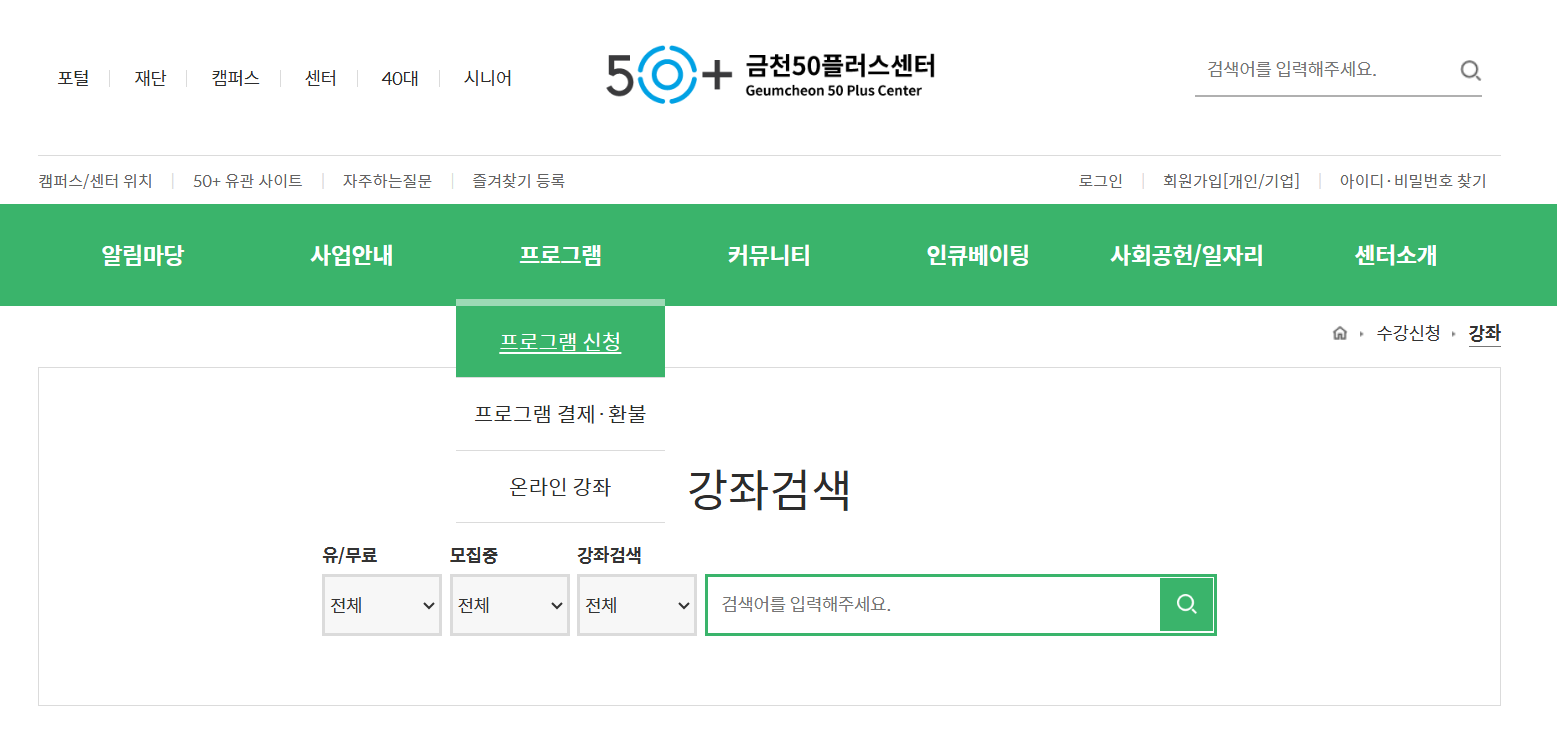Click the Geumcheon 50 Plus Center logo
Image resolution: width=1557 pixels, height=735 pixels.
[x=770, y=73]
